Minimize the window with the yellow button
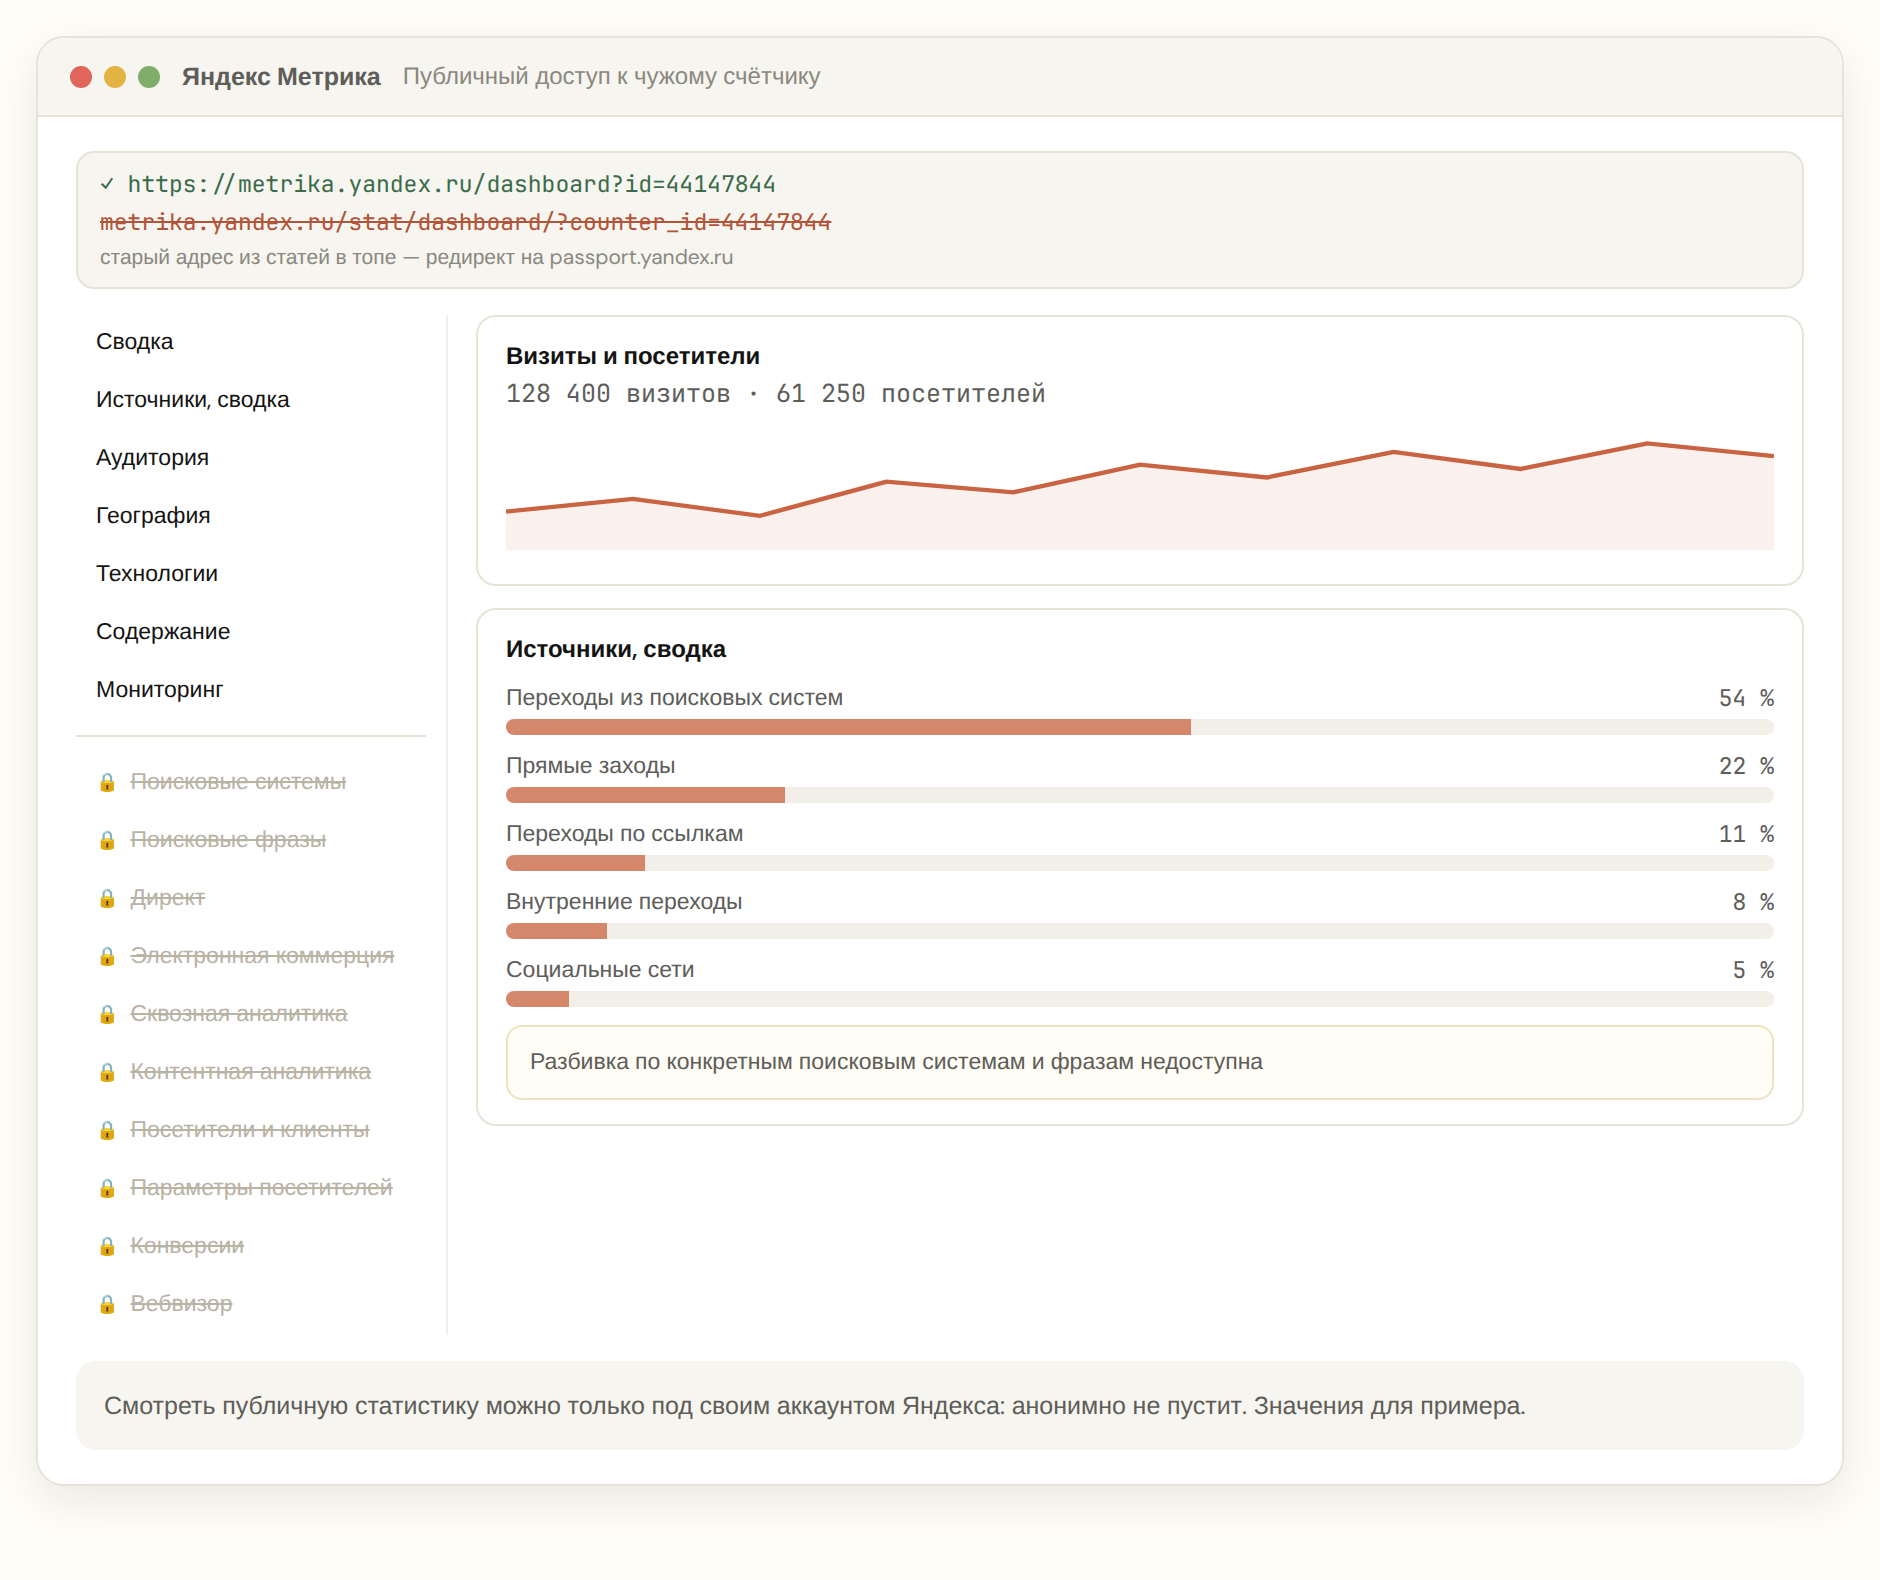Viewport: 1880px width, 1580px height. click(x=115, y=77)
